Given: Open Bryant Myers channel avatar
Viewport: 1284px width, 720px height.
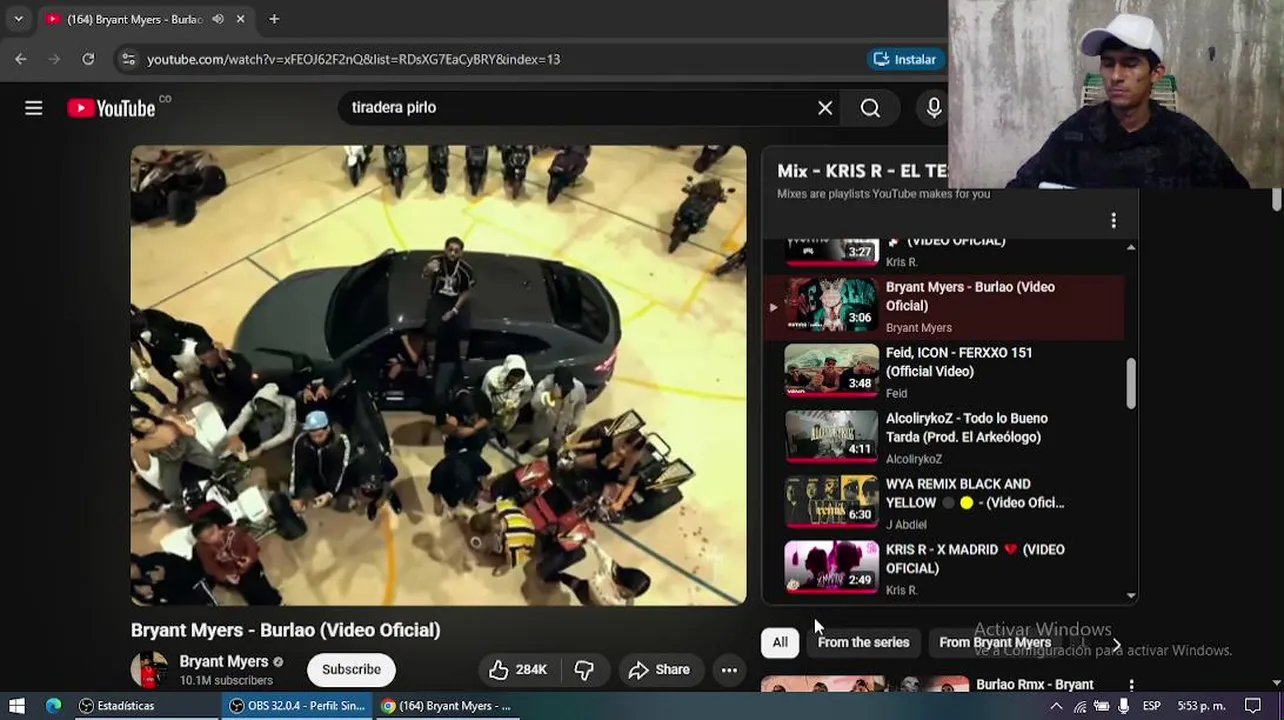Looking at the screenshot, I should [x=150, y=670].
